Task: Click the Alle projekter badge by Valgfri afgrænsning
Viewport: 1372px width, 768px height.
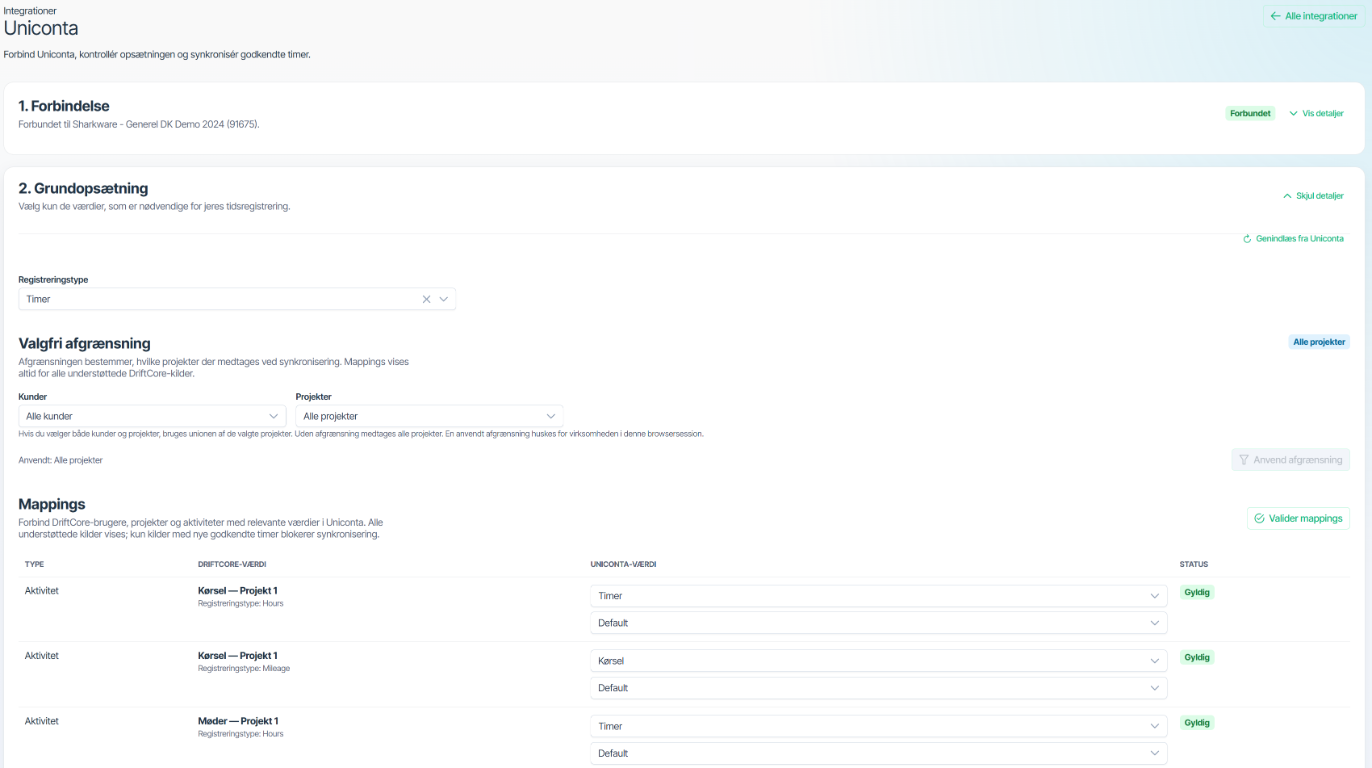Action: point(1319,342)
